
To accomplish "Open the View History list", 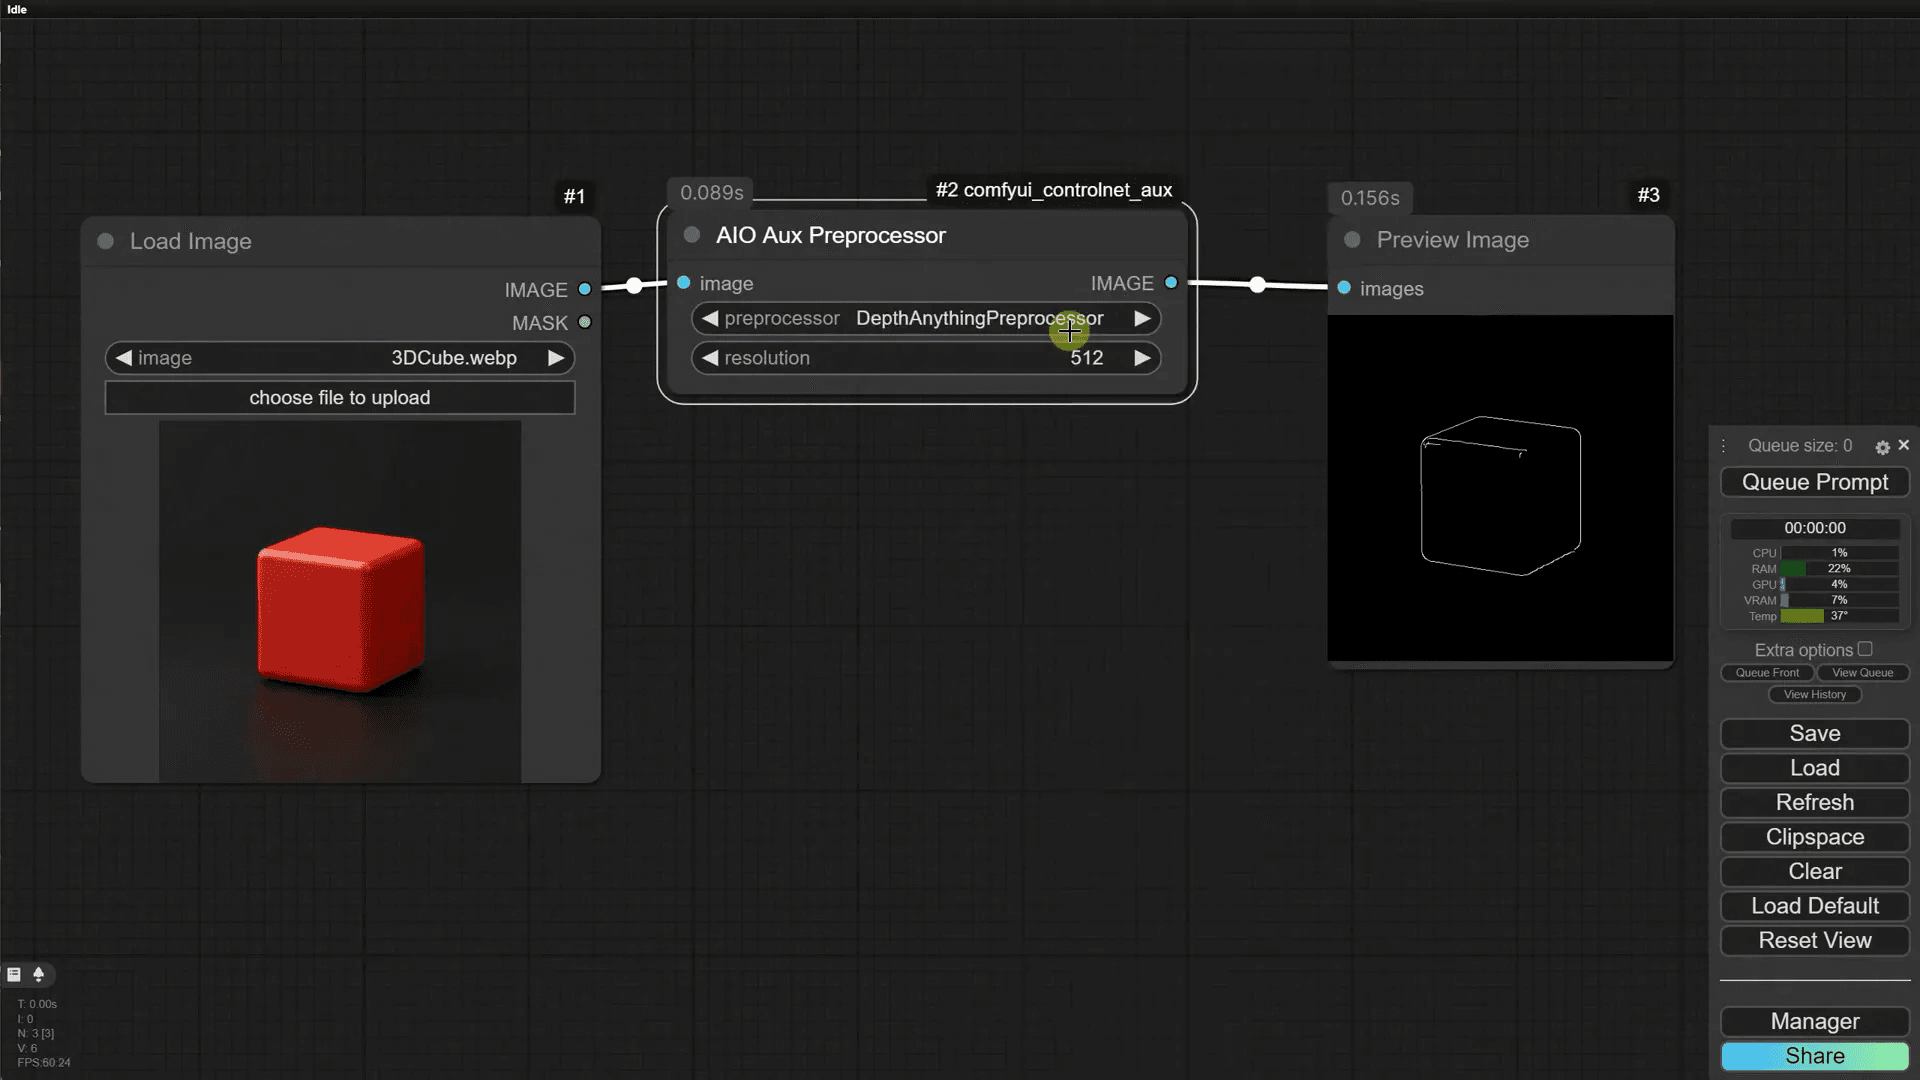I will (1814, 694).
